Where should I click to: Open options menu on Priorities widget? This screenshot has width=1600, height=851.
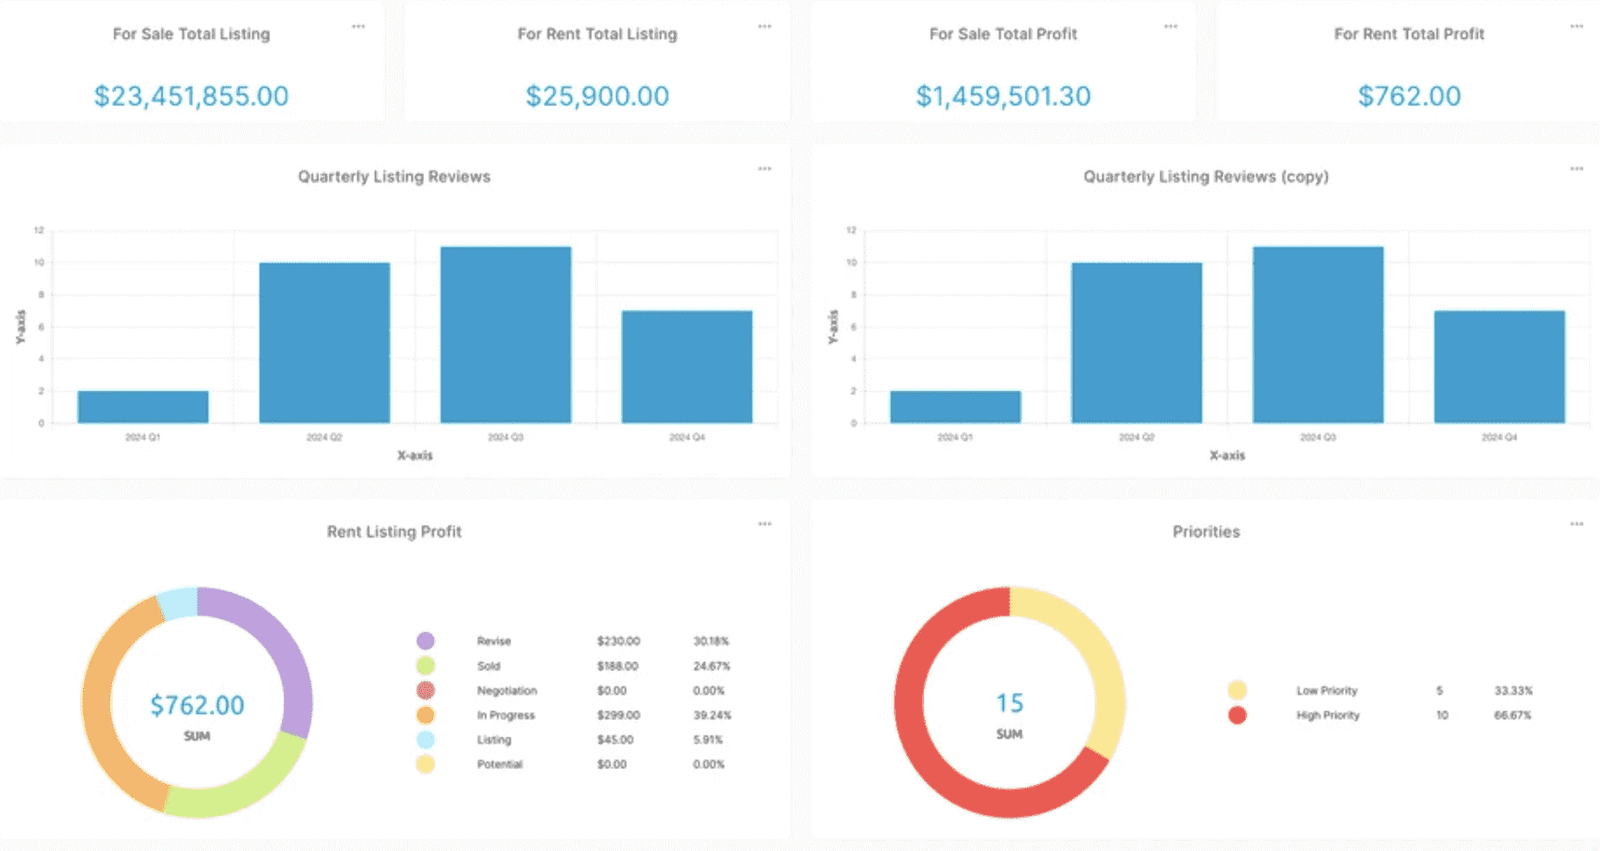(1576, 524)
